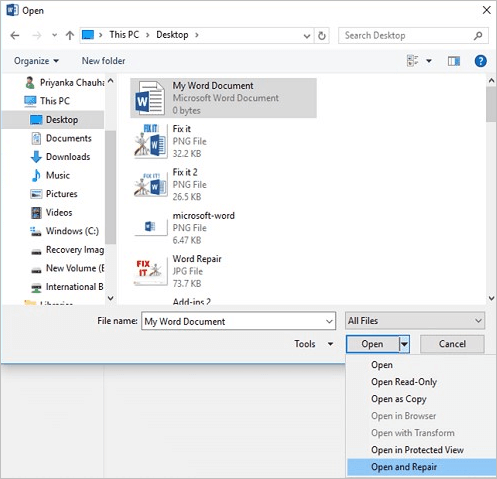Choose Open Read-Only menu option

(421, 382)
